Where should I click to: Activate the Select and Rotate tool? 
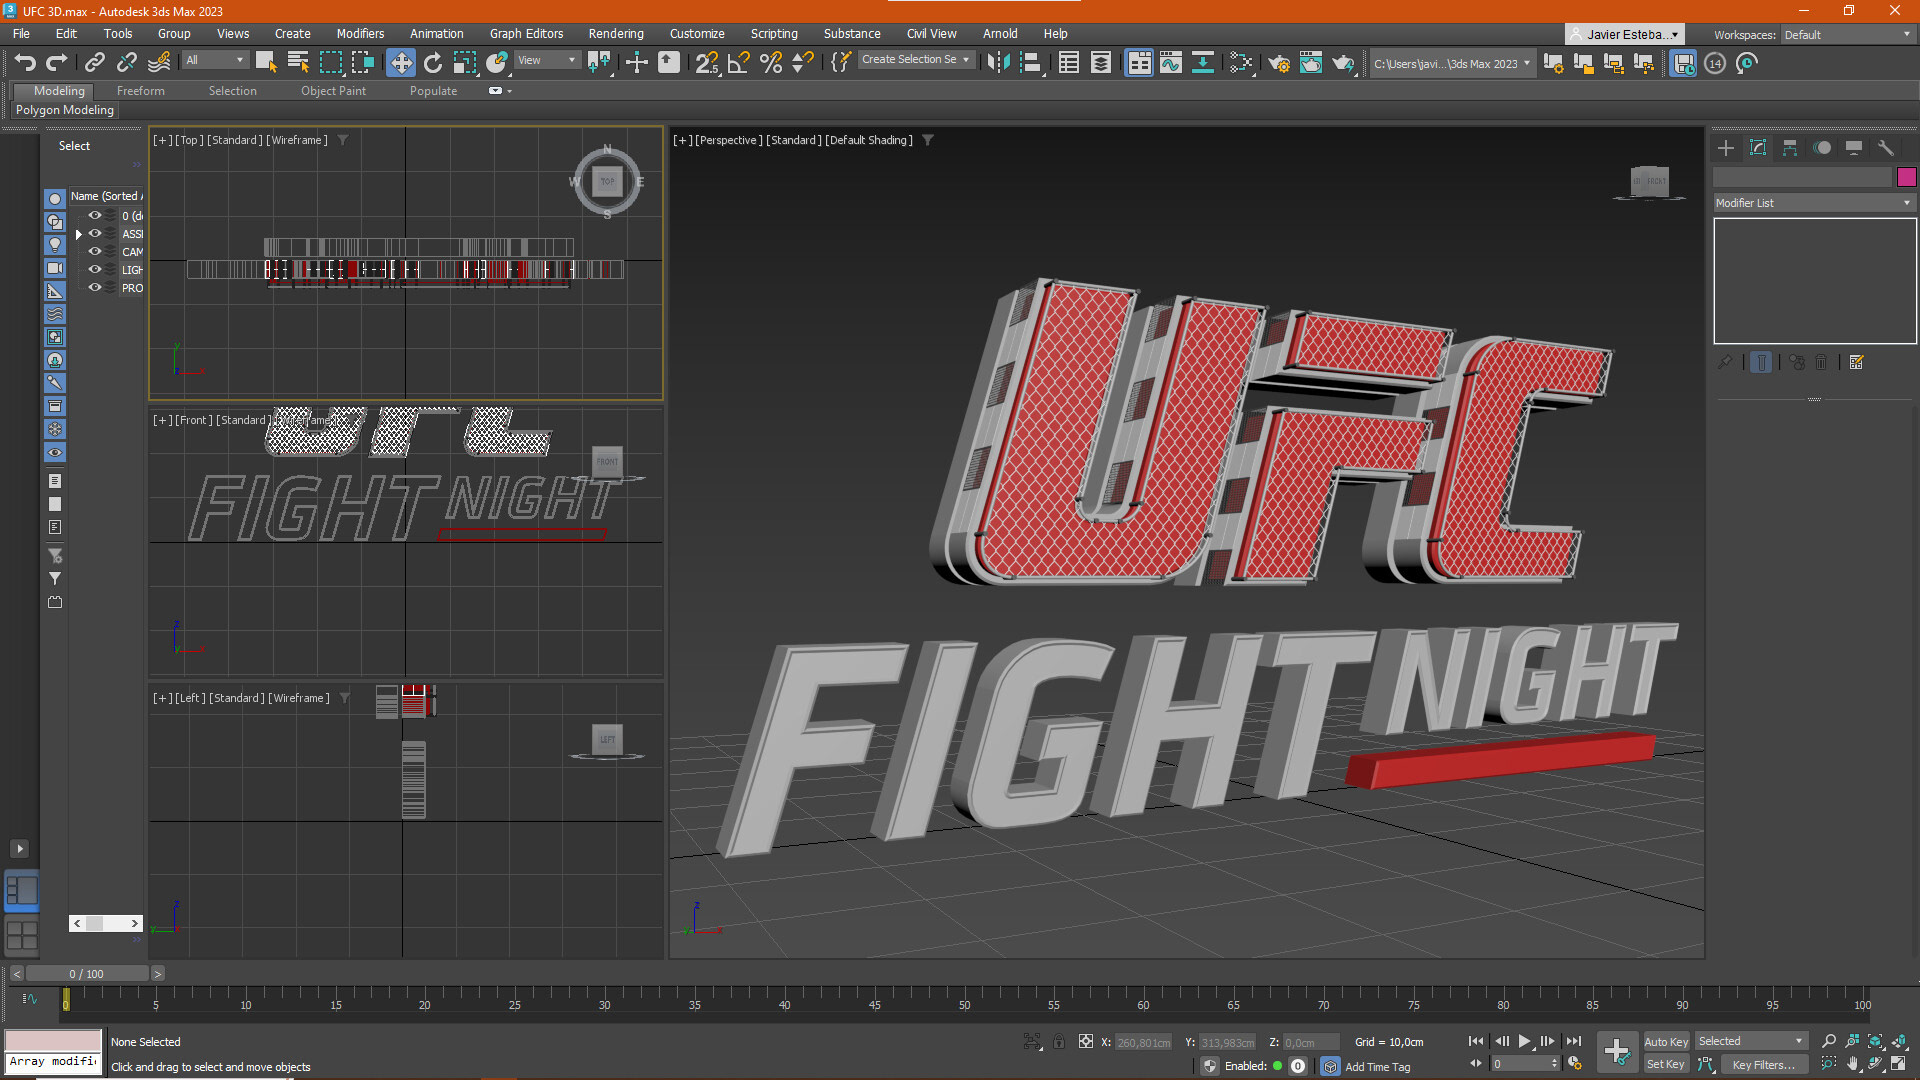coord(432,63)
